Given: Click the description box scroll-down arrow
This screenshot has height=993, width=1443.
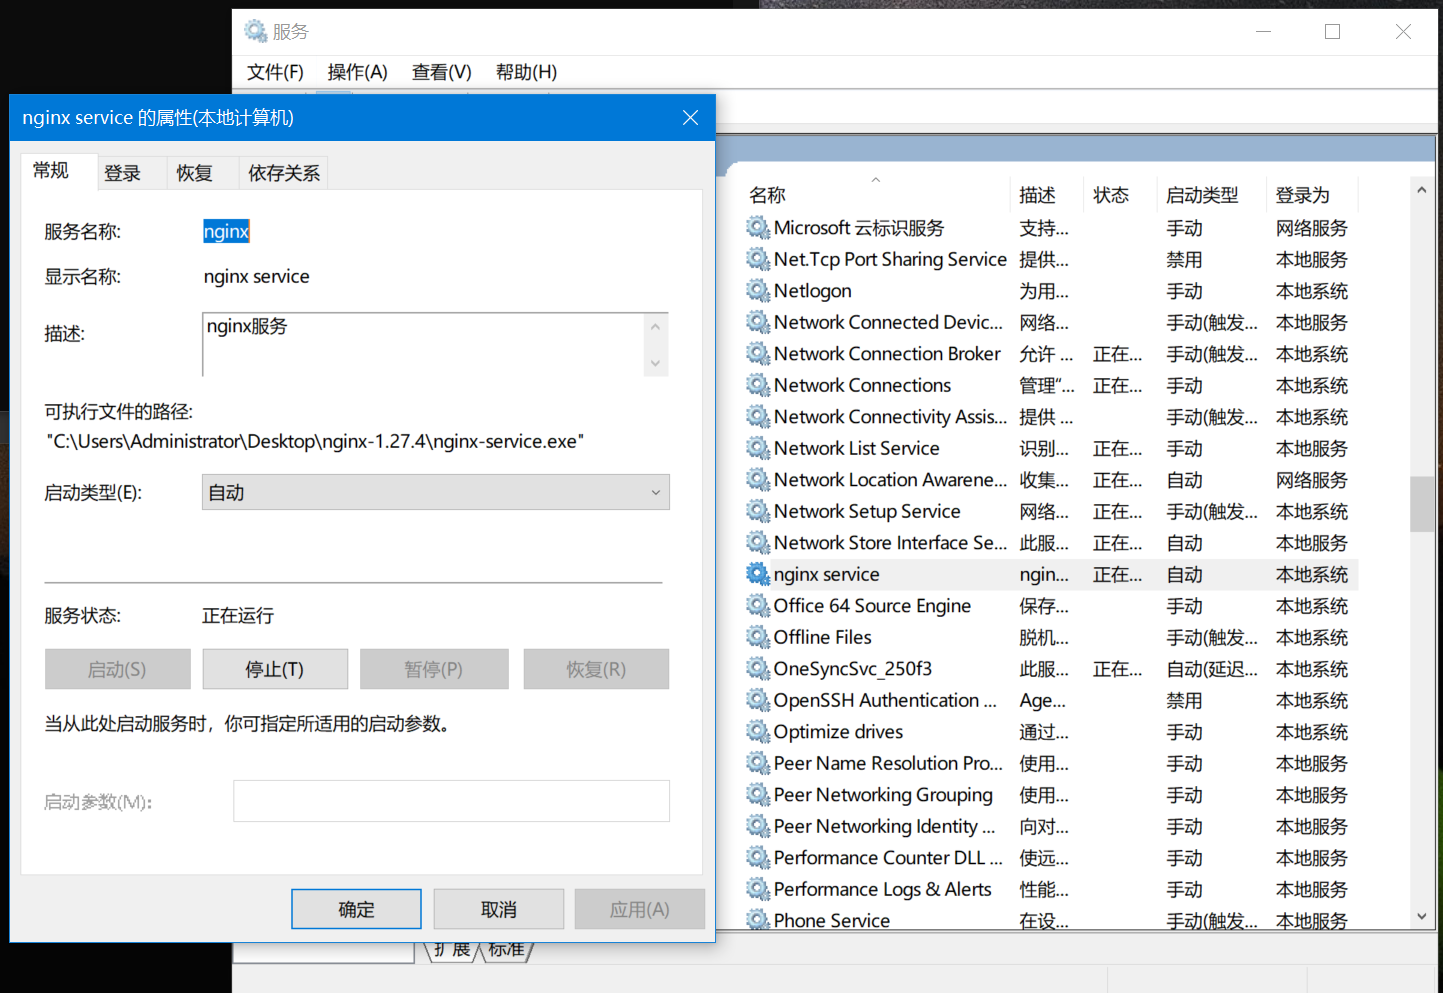Looking at the screenshot, I should (656, 363).
